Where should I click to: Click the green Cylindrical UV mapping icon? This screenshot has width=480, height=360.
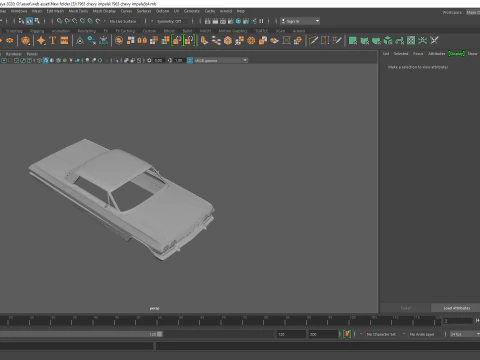[x=365, y=41]
